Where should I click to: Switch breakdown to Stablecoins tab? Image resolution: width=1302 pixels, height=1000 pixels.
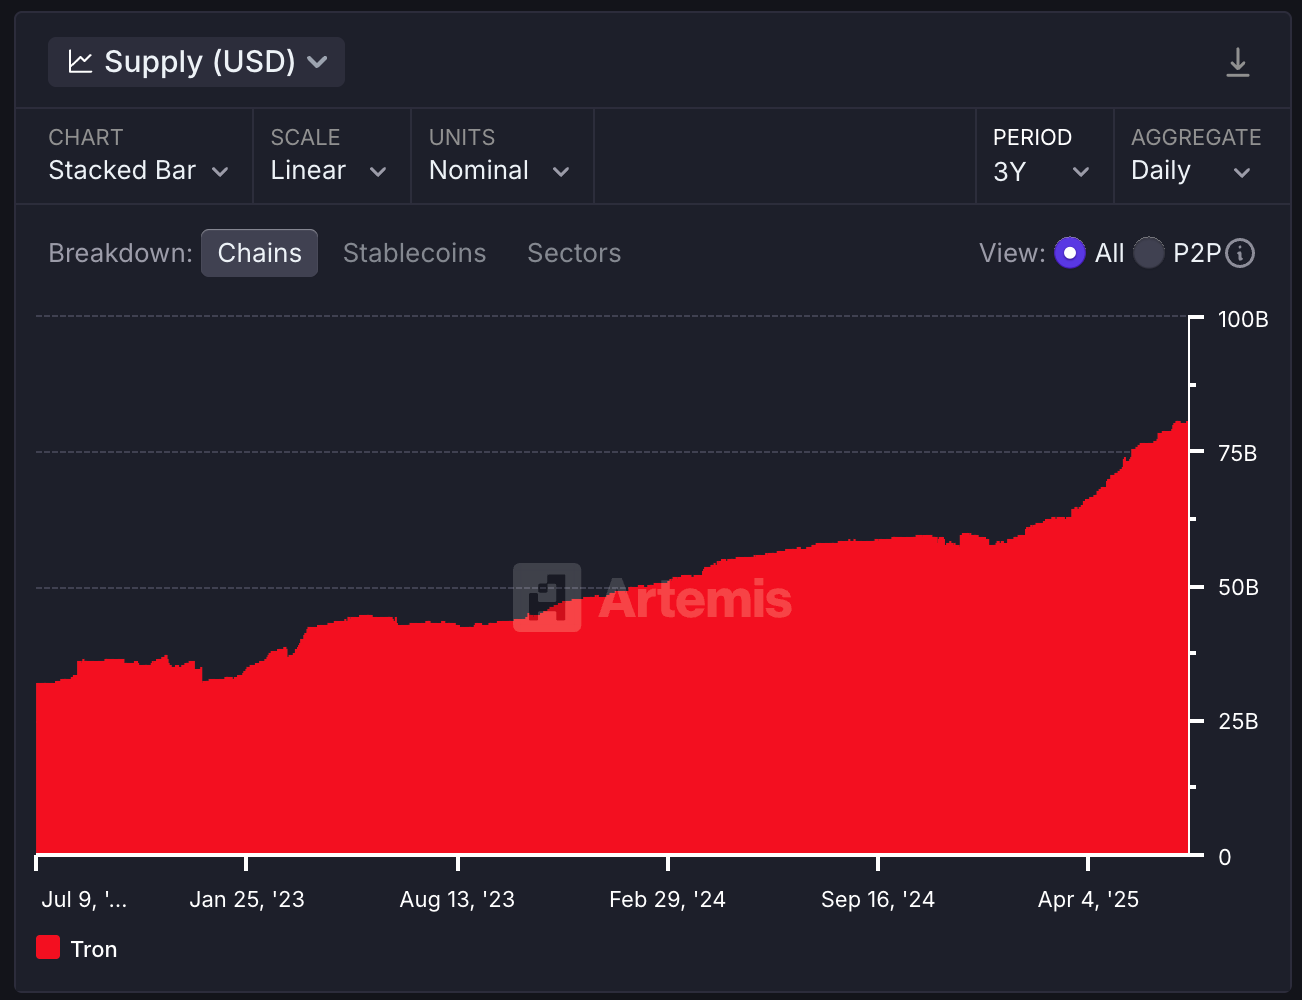pyautogui.click(x=414, y=253)
